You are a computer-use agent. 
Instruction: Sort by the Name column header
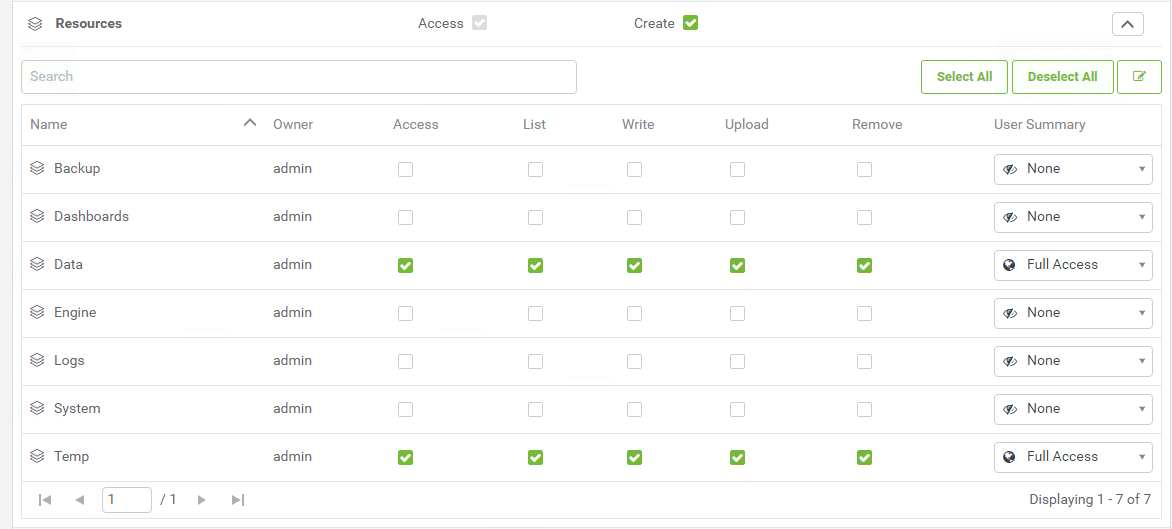tap(49, 125)
